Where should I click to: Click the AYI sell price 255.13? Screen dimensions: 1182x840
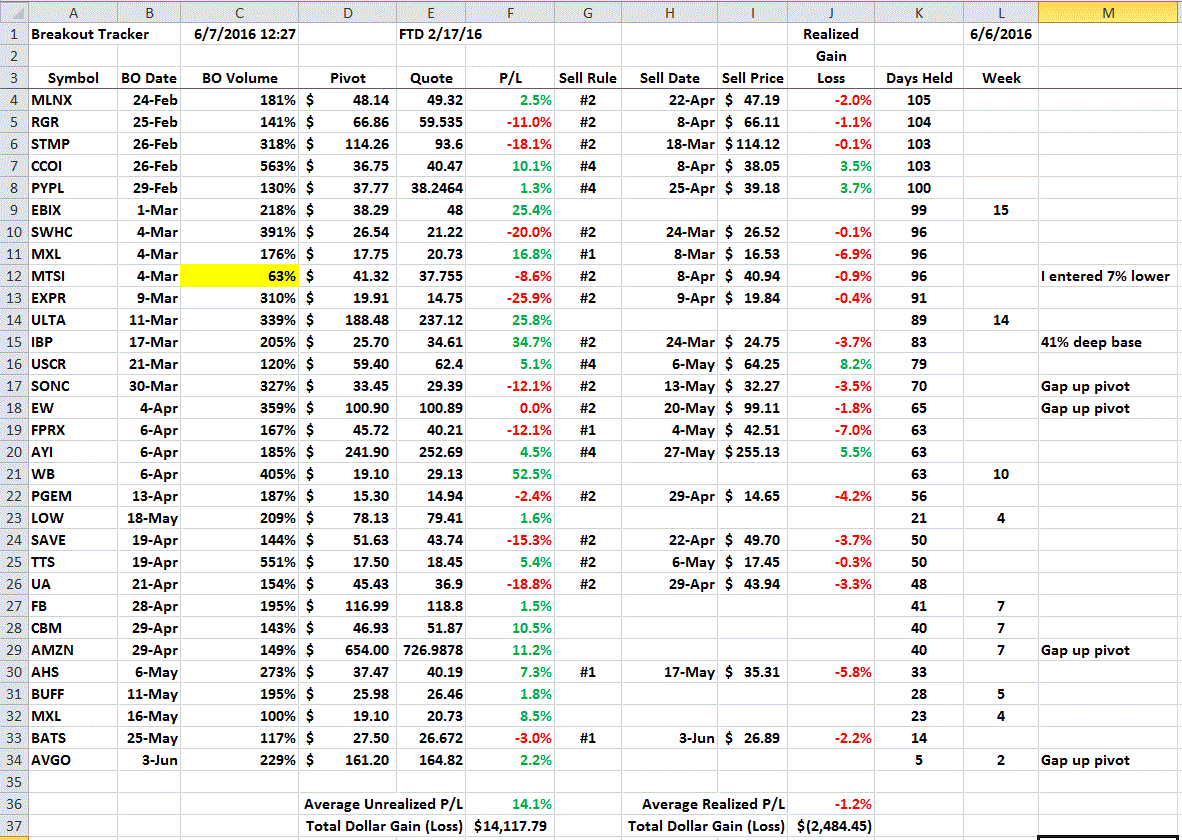click(752, 452)
